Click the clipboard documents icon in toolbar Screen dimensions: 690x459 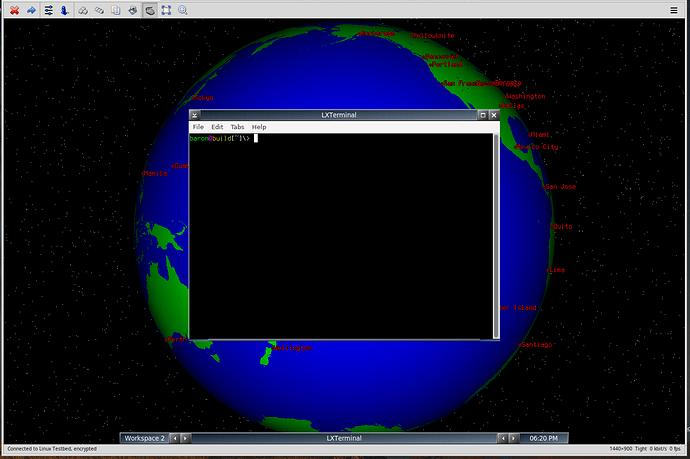click(116, 10)
